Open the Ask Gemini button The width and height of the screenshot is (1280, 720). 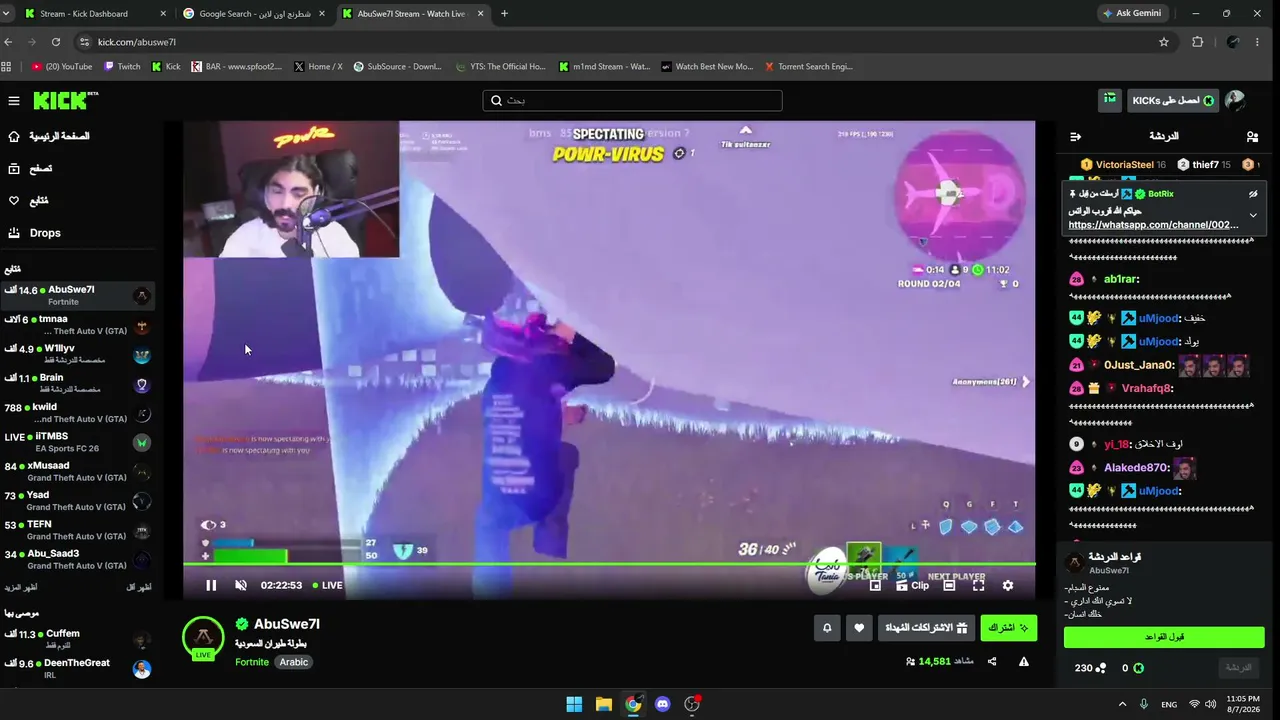click(1133, 14)
